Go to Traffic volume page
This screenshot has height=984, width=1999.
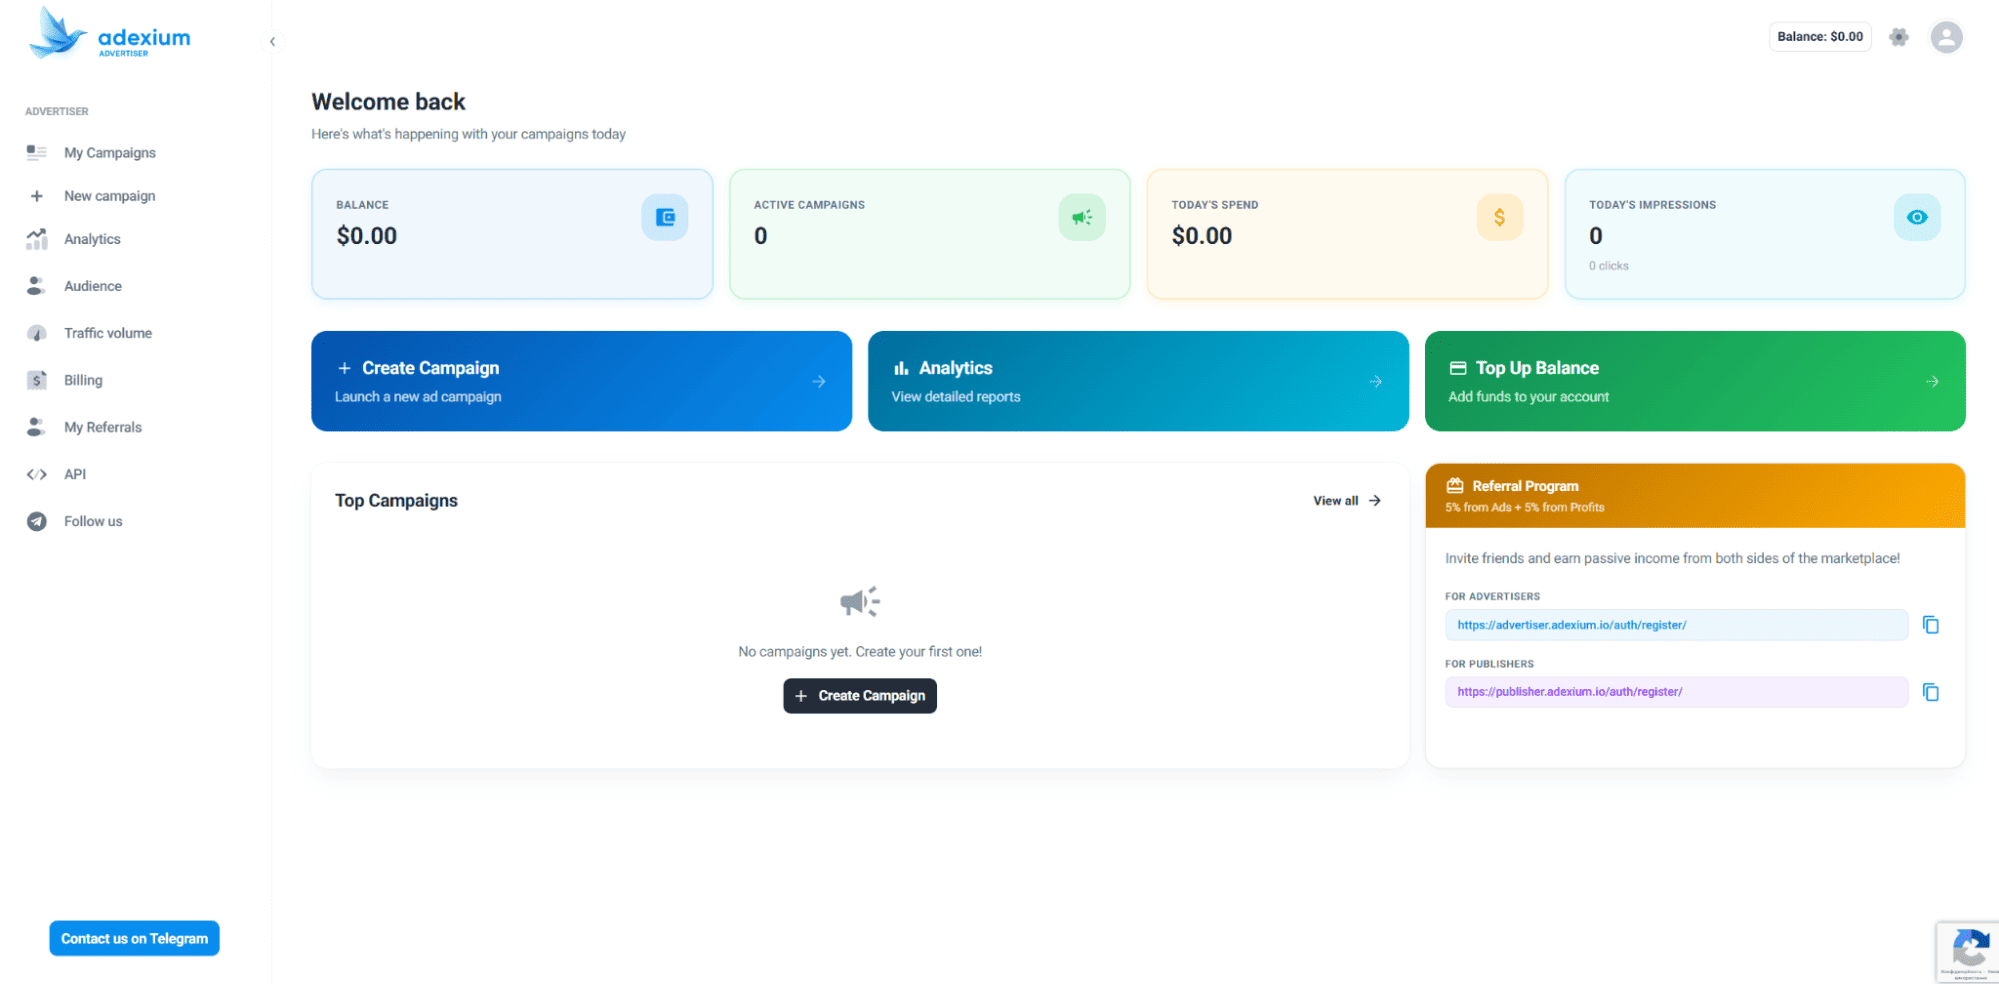click(x=107, y=333)
